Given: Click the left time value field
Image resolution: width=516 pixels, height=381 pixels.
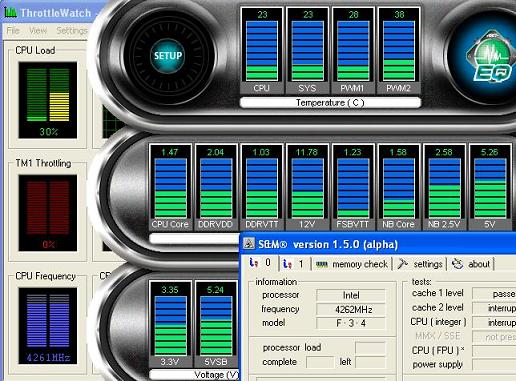Looking at the screenshot, I should click(371, 362).
